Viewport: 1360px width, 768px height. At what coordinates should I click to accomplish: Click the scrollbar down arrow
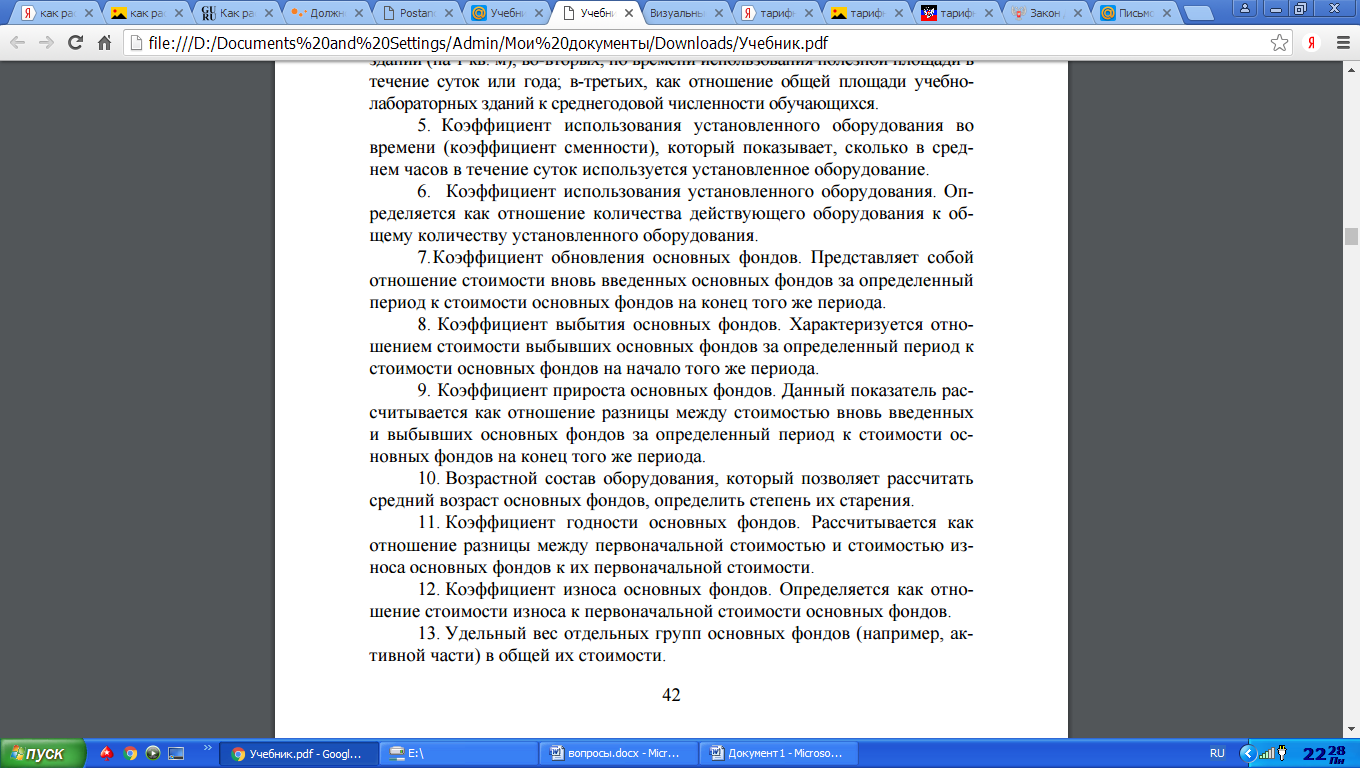tap(1351, 731)
